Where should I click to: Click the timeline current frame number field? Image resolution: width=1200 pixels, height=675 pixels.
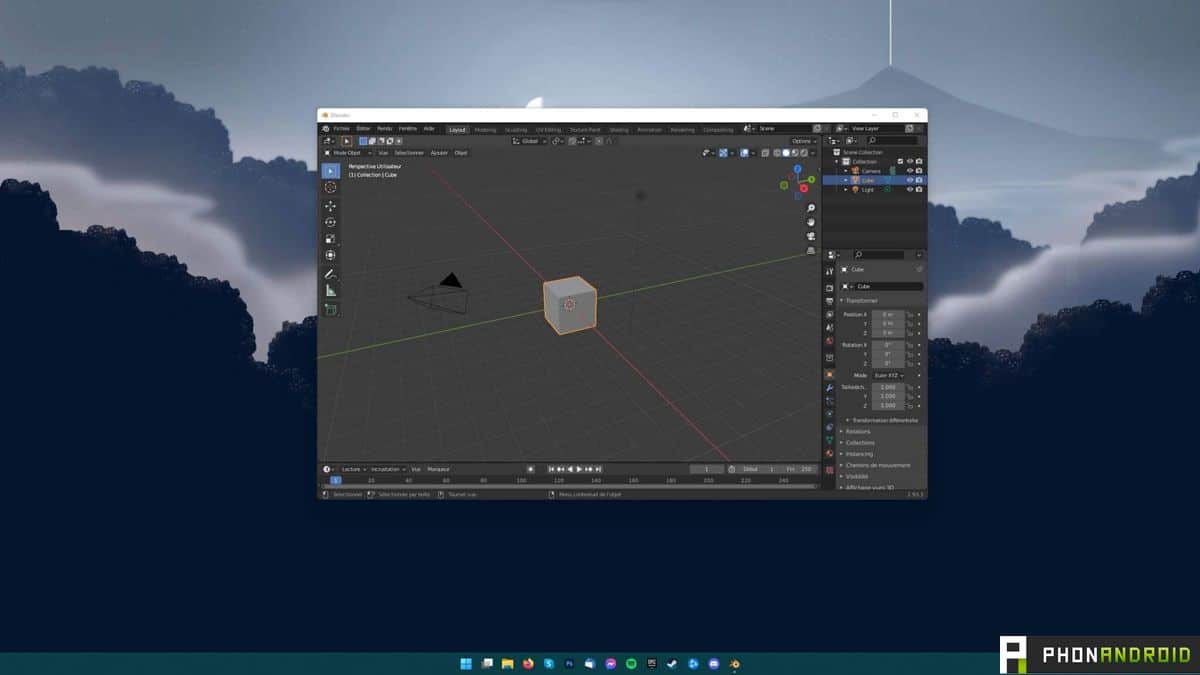click(x=707, y=469)
